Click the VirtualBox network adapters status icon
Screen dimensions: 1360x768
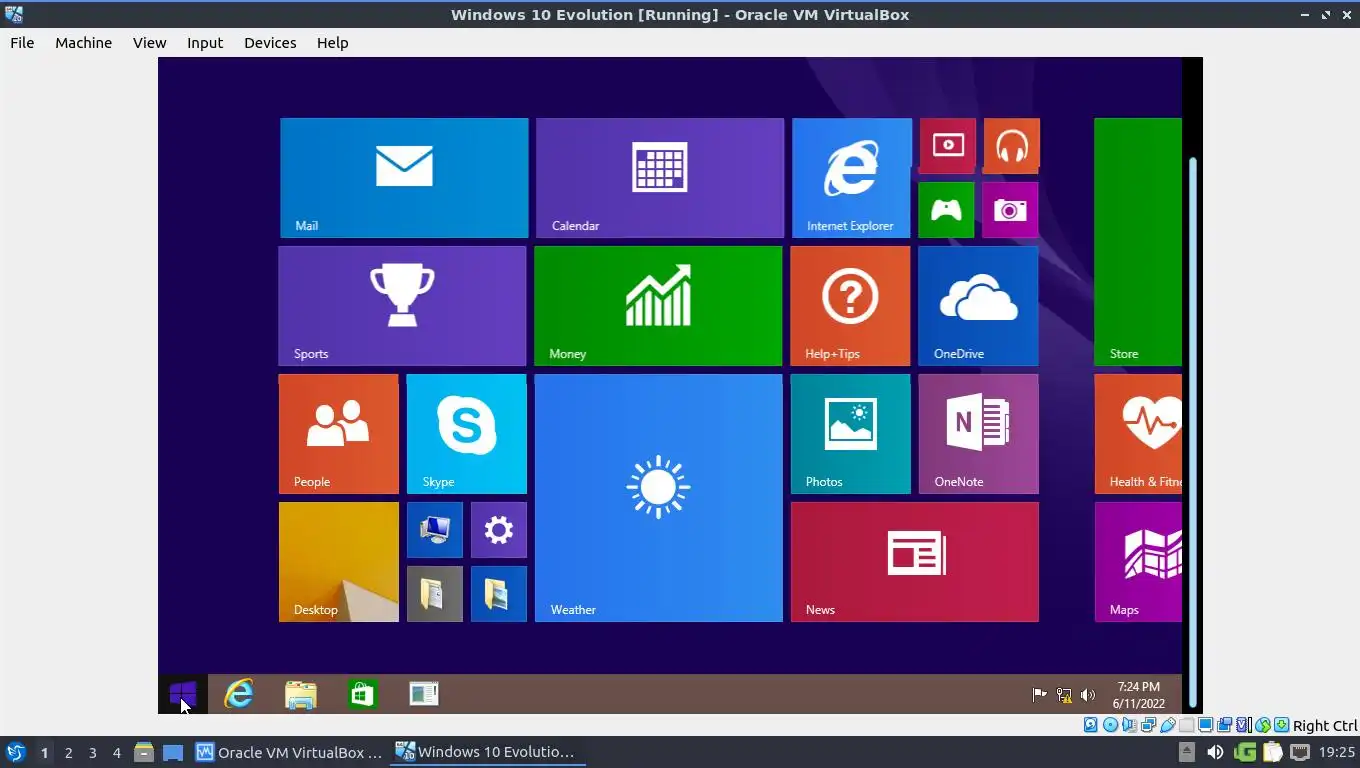1148,725
